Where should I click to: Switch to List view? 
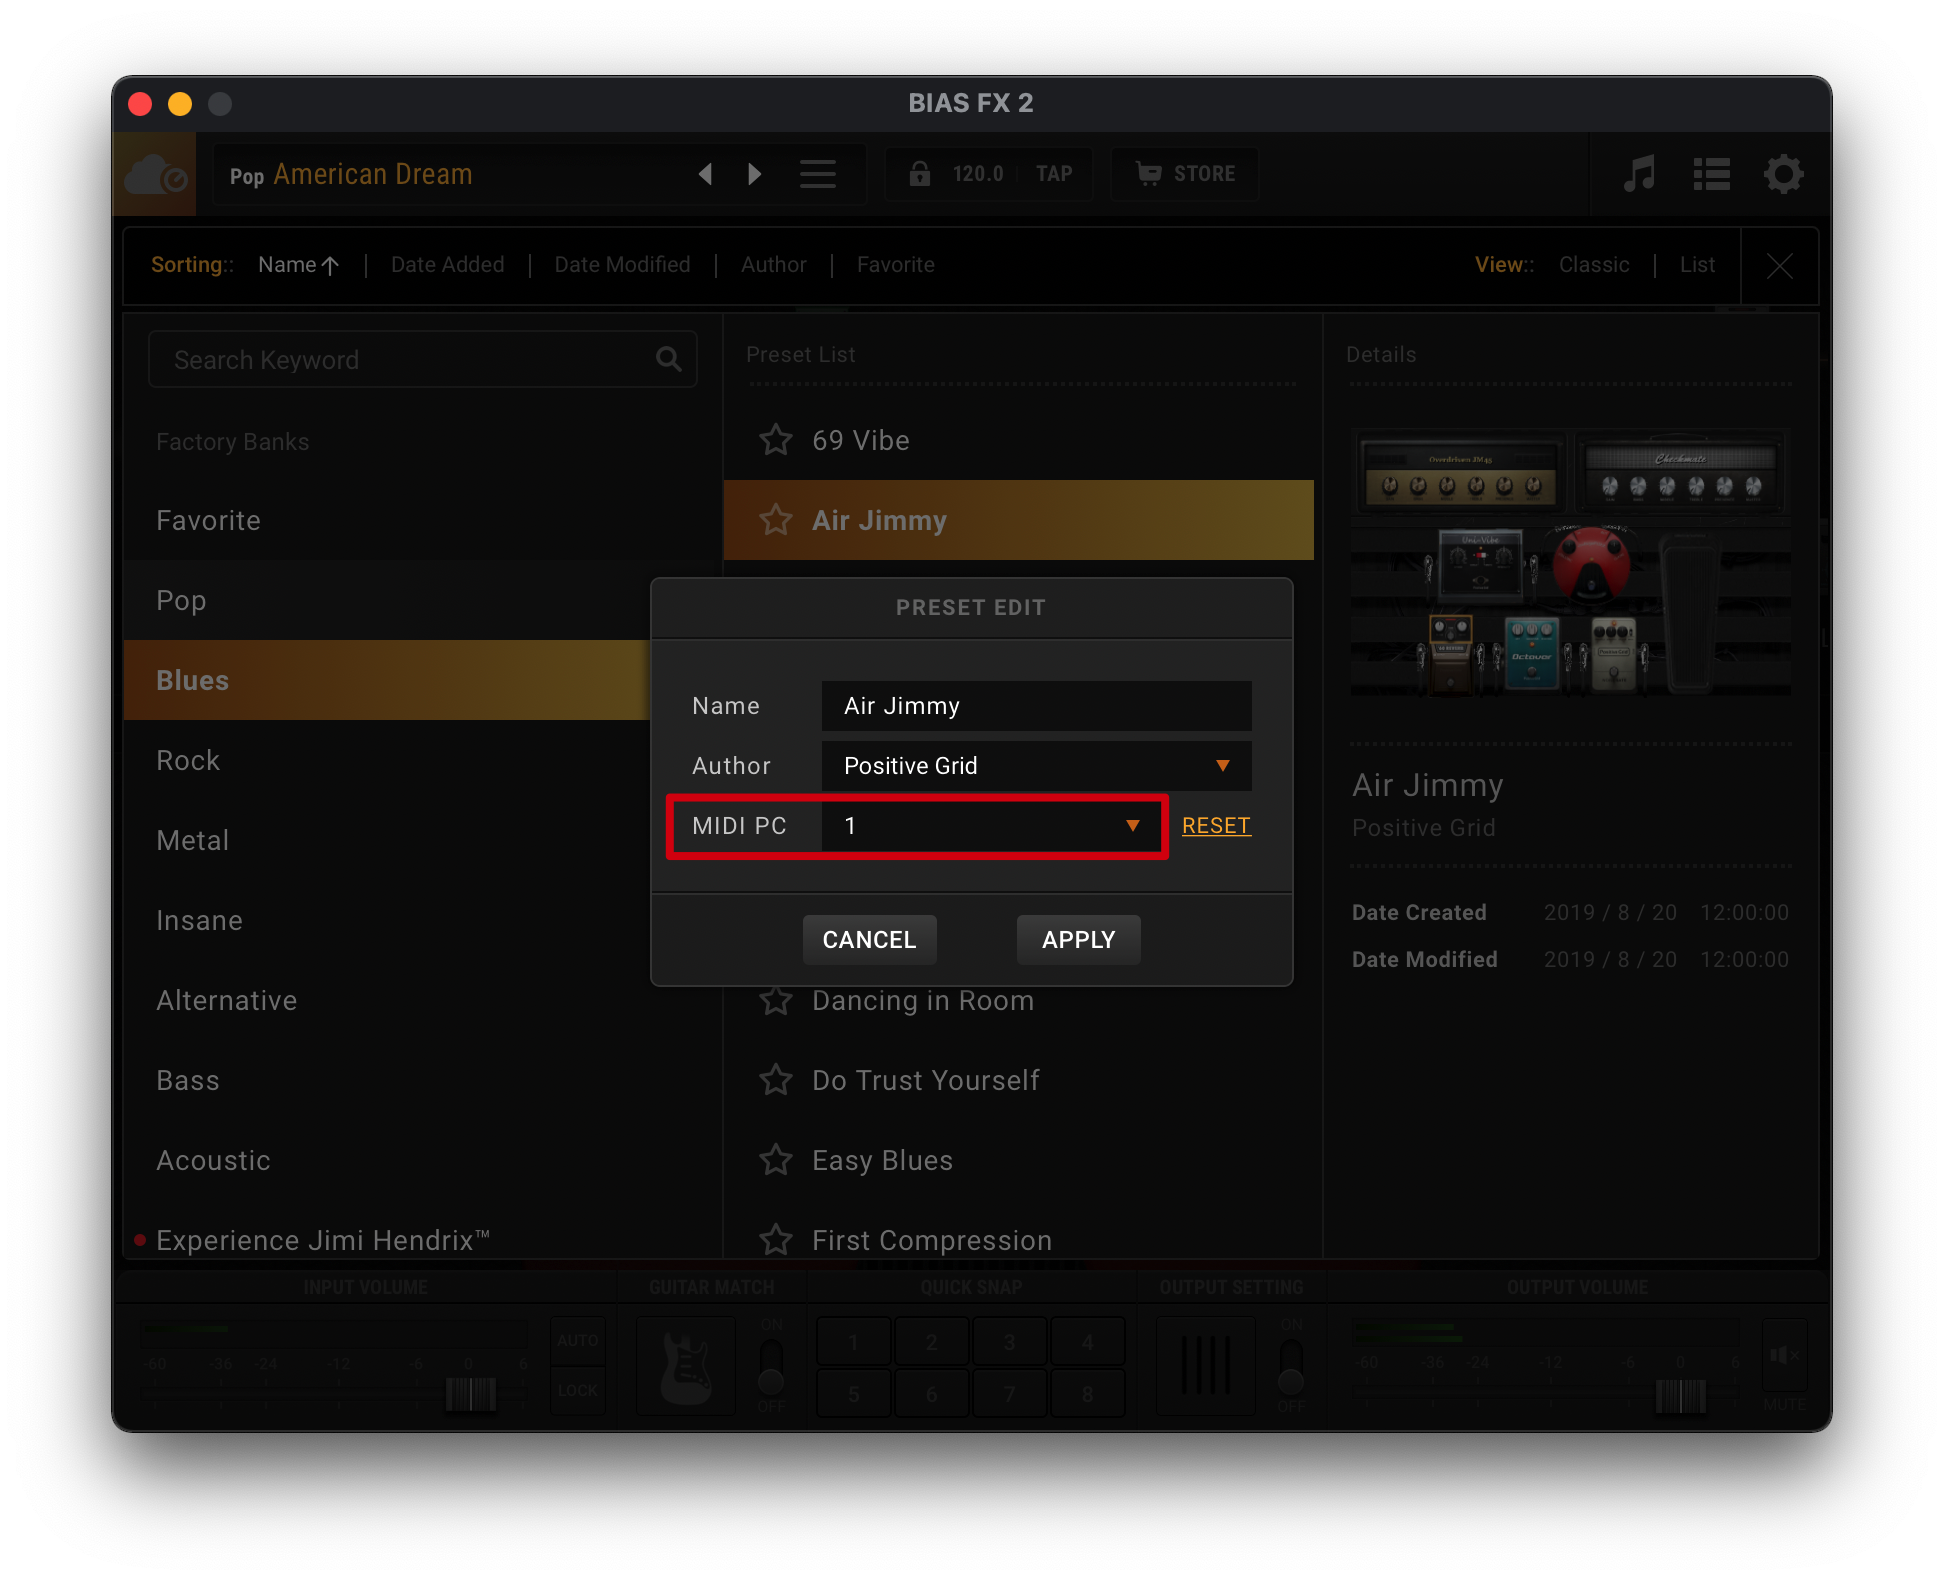point(1697,264)
